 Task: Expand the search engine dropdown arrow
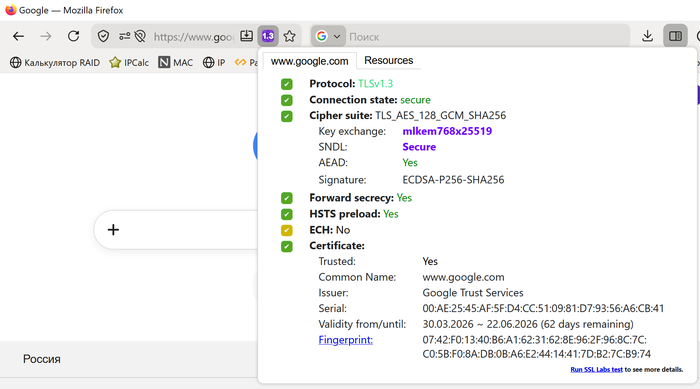337,37
